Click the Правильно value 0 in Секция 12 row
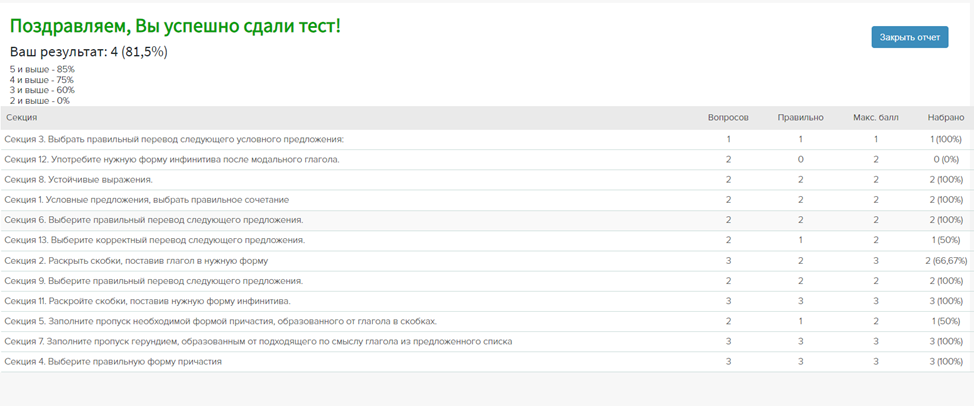The height and width of the screenshot is (406, 974). pos(801,160)
